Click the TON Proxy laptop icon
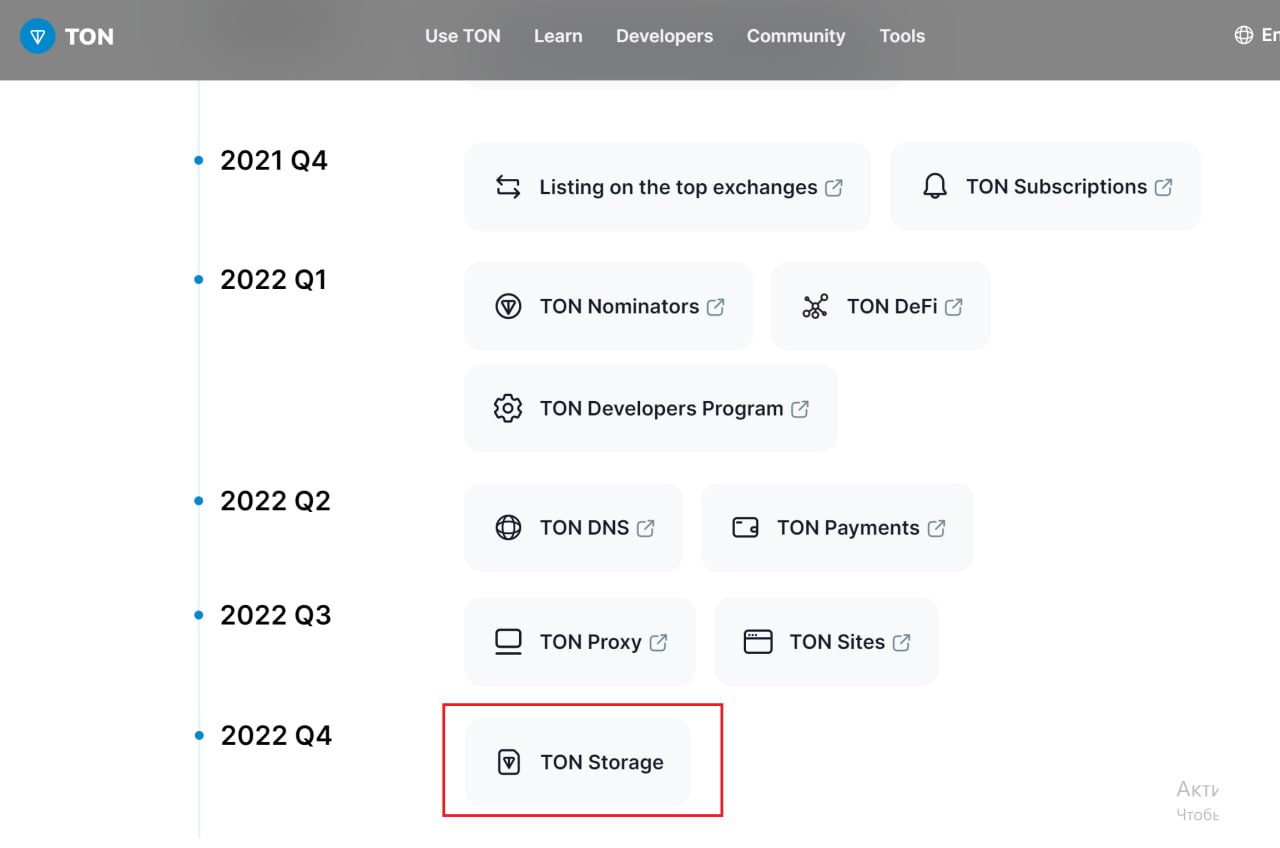1280x848 pixels. coord(508,642)
